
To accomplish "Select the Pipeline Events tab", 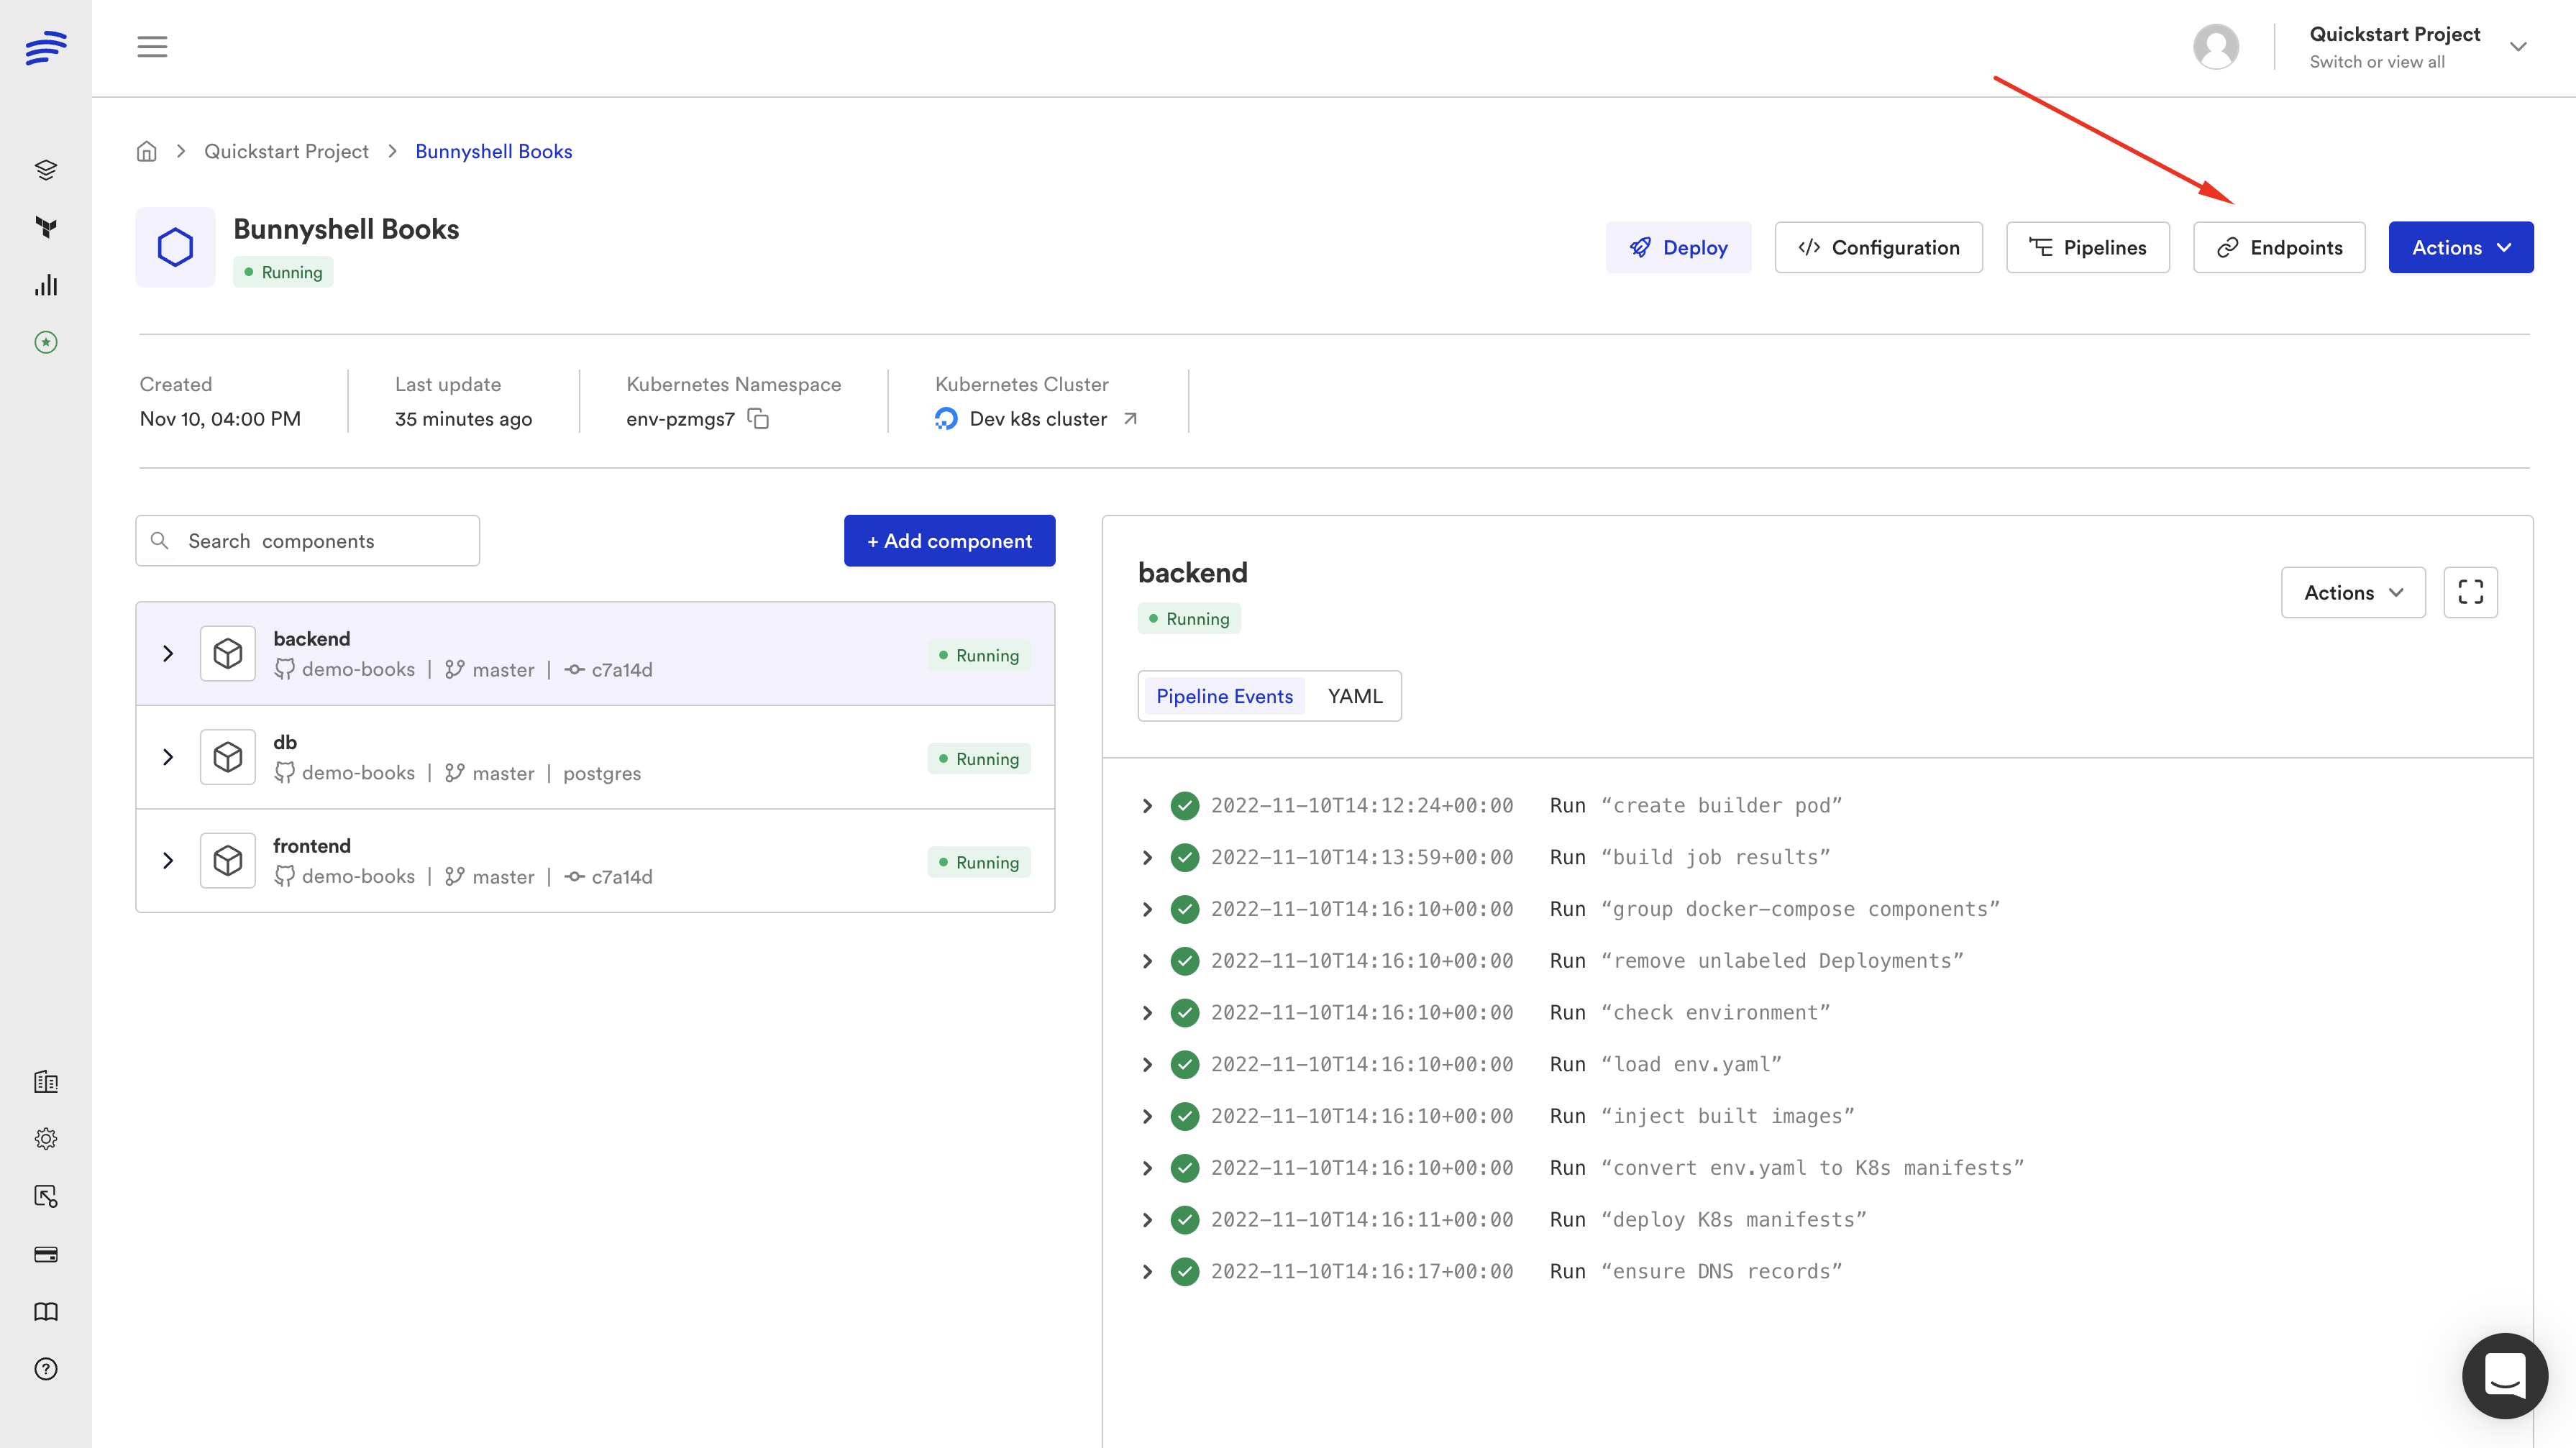I will coord(1223,696).
